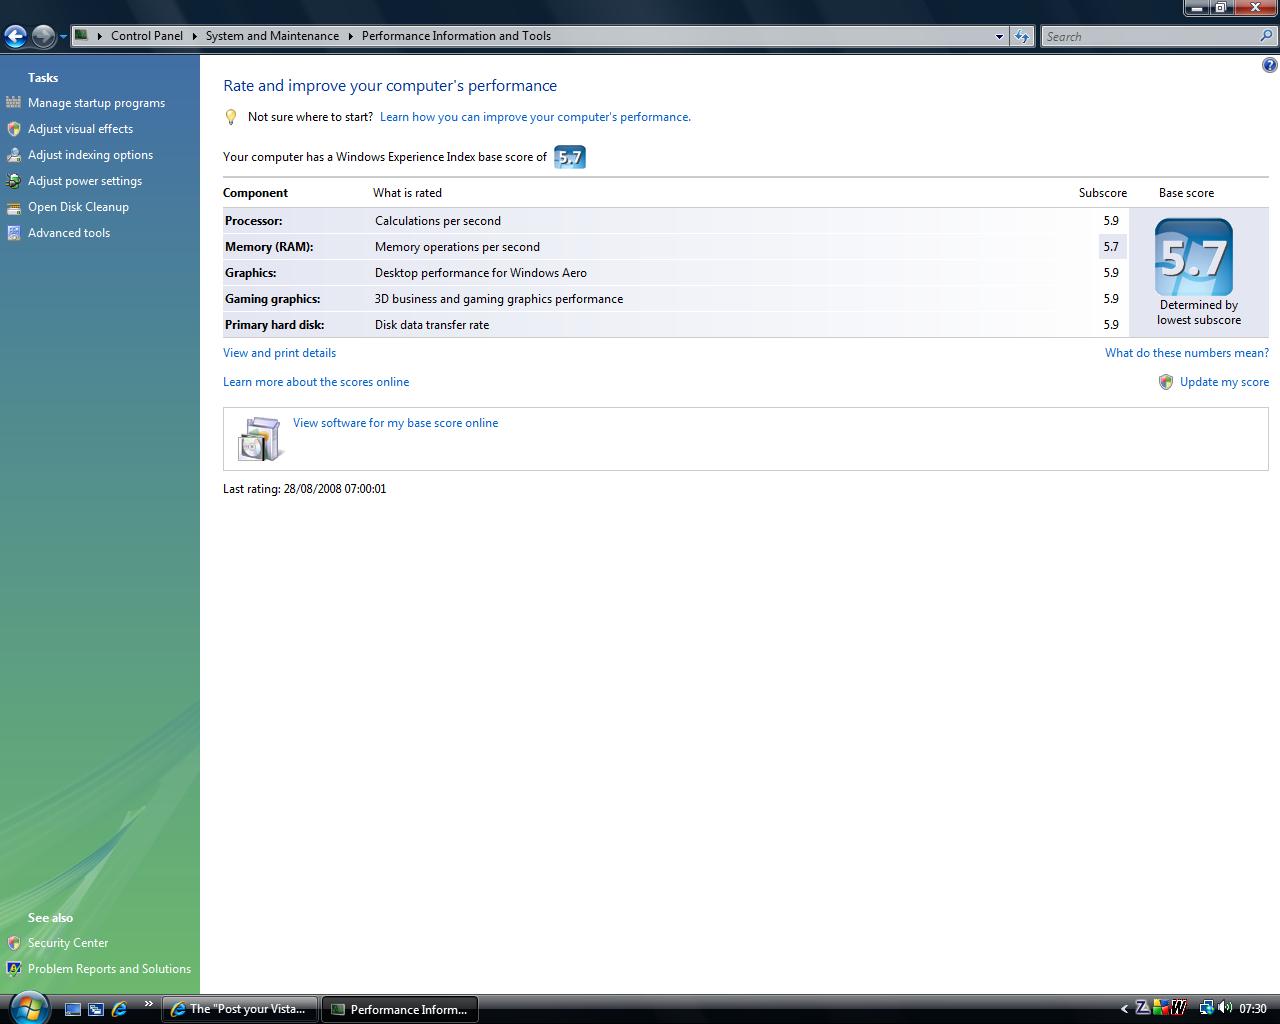Viewport: 1280px width, 1024px height.
Task: Click the Open Disk Cleanup icon
Action: point(13,206)
